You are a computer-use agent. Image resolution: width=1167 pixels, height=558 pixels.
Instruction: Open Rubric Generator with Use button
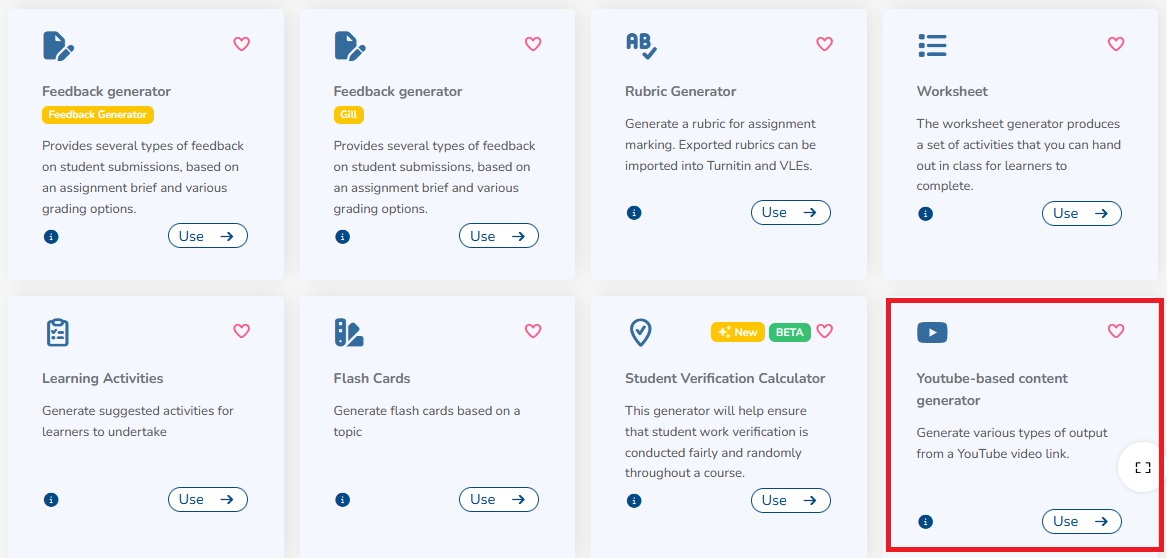(790, 212)
